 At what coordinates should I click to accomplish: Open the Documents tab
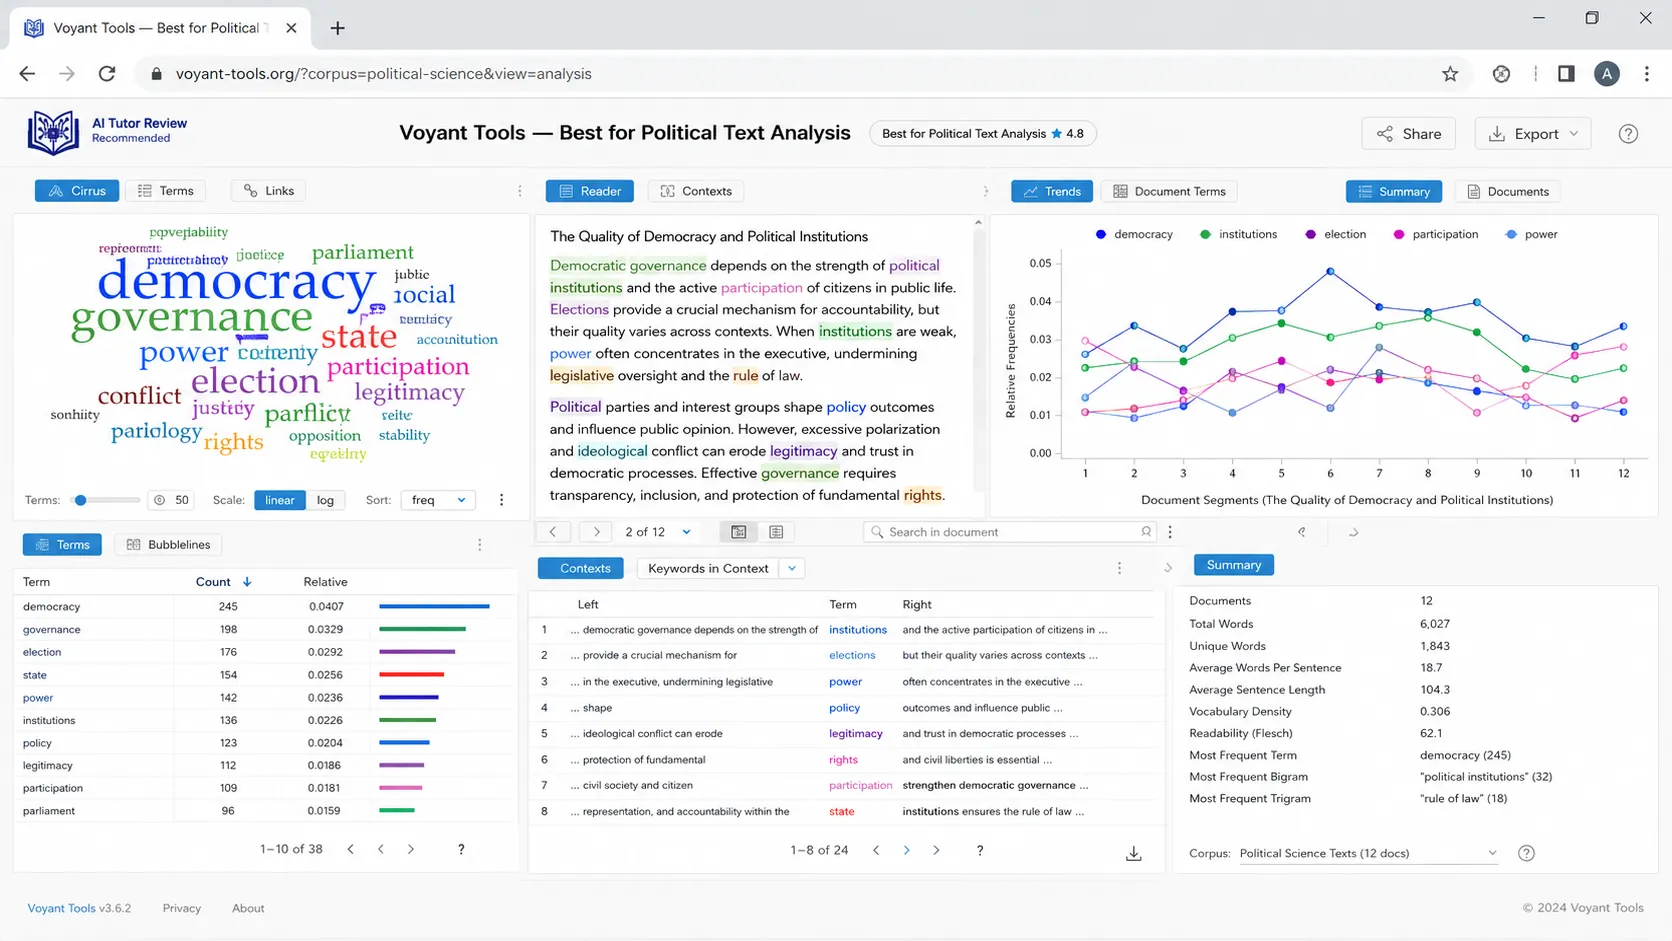(x=1508, y=191)
